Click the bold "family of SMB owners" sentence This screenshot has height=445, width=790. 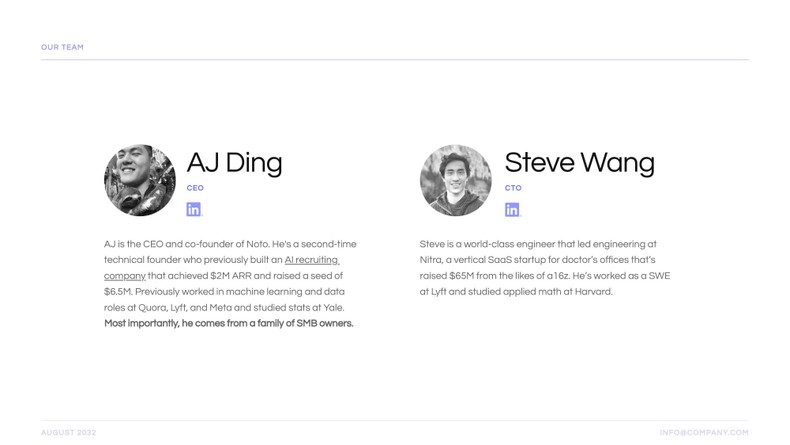pyautogui.click(x=229, y=323)
